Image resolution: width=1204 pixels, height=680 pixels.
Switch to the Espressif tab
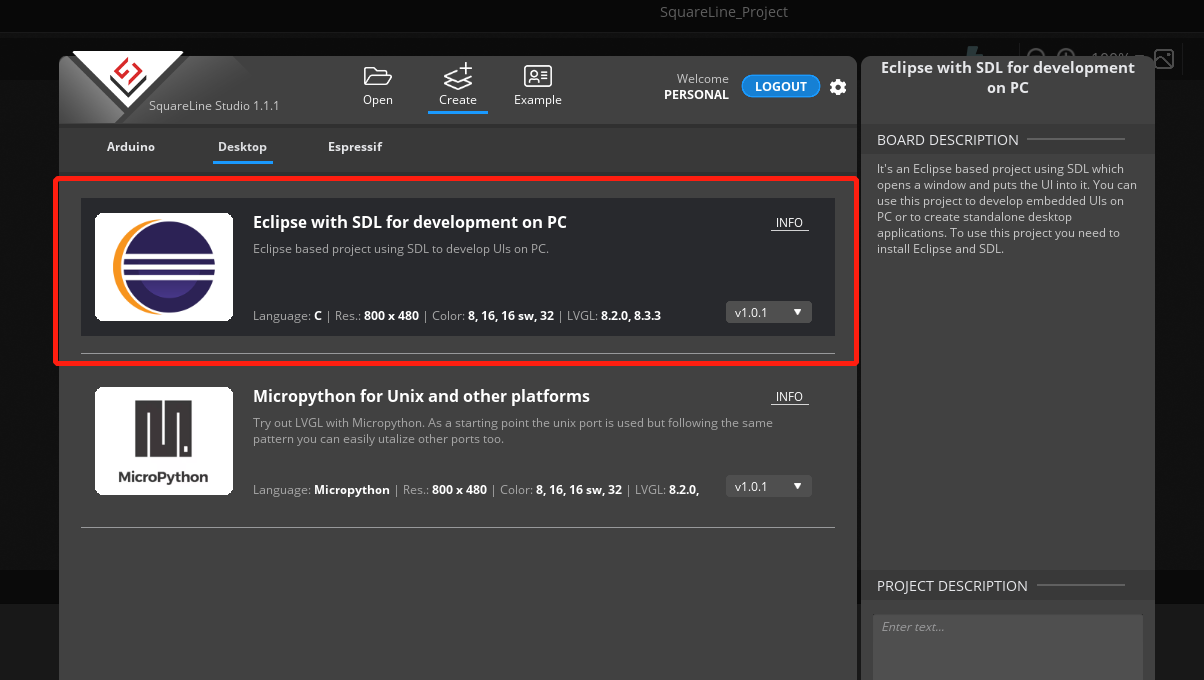(x=355, y=147)
